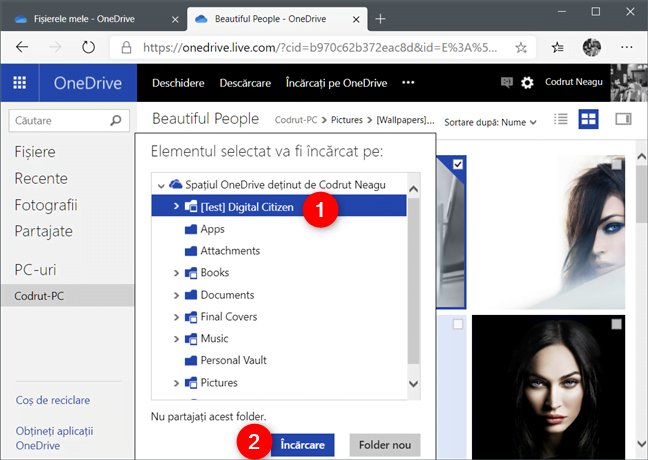Click the browser forward arrow
The image size is (648, 460).
click(x=55, y=47)
